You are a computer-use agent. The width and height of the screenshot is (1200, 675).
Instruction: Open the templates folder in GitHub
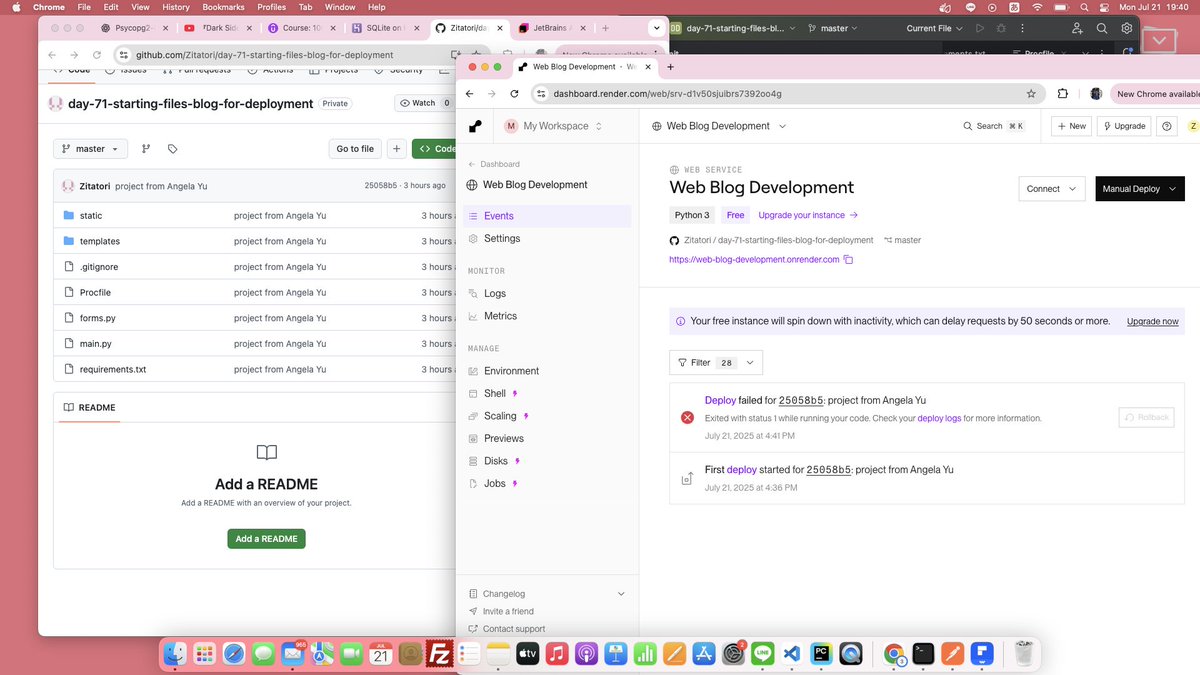point(100,241)
